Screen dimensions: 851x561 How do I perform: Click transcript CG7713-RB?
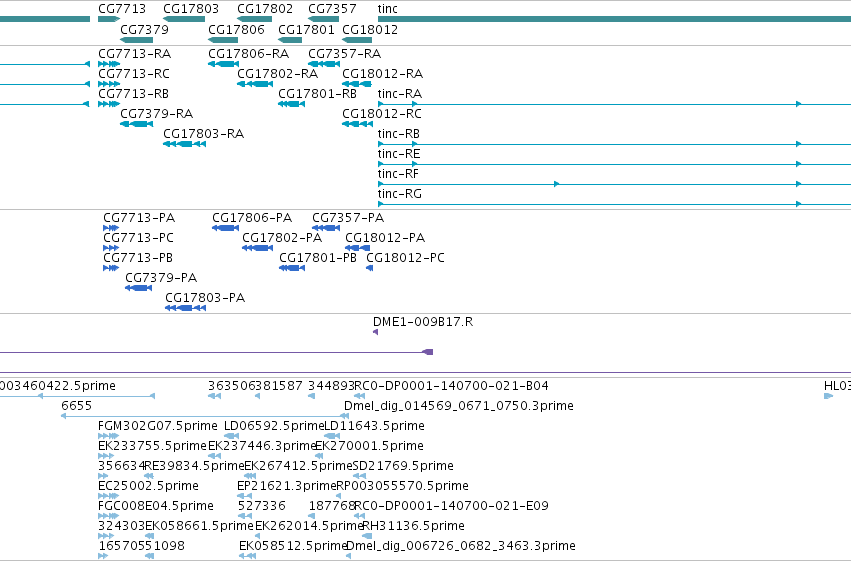click(134, 94)
